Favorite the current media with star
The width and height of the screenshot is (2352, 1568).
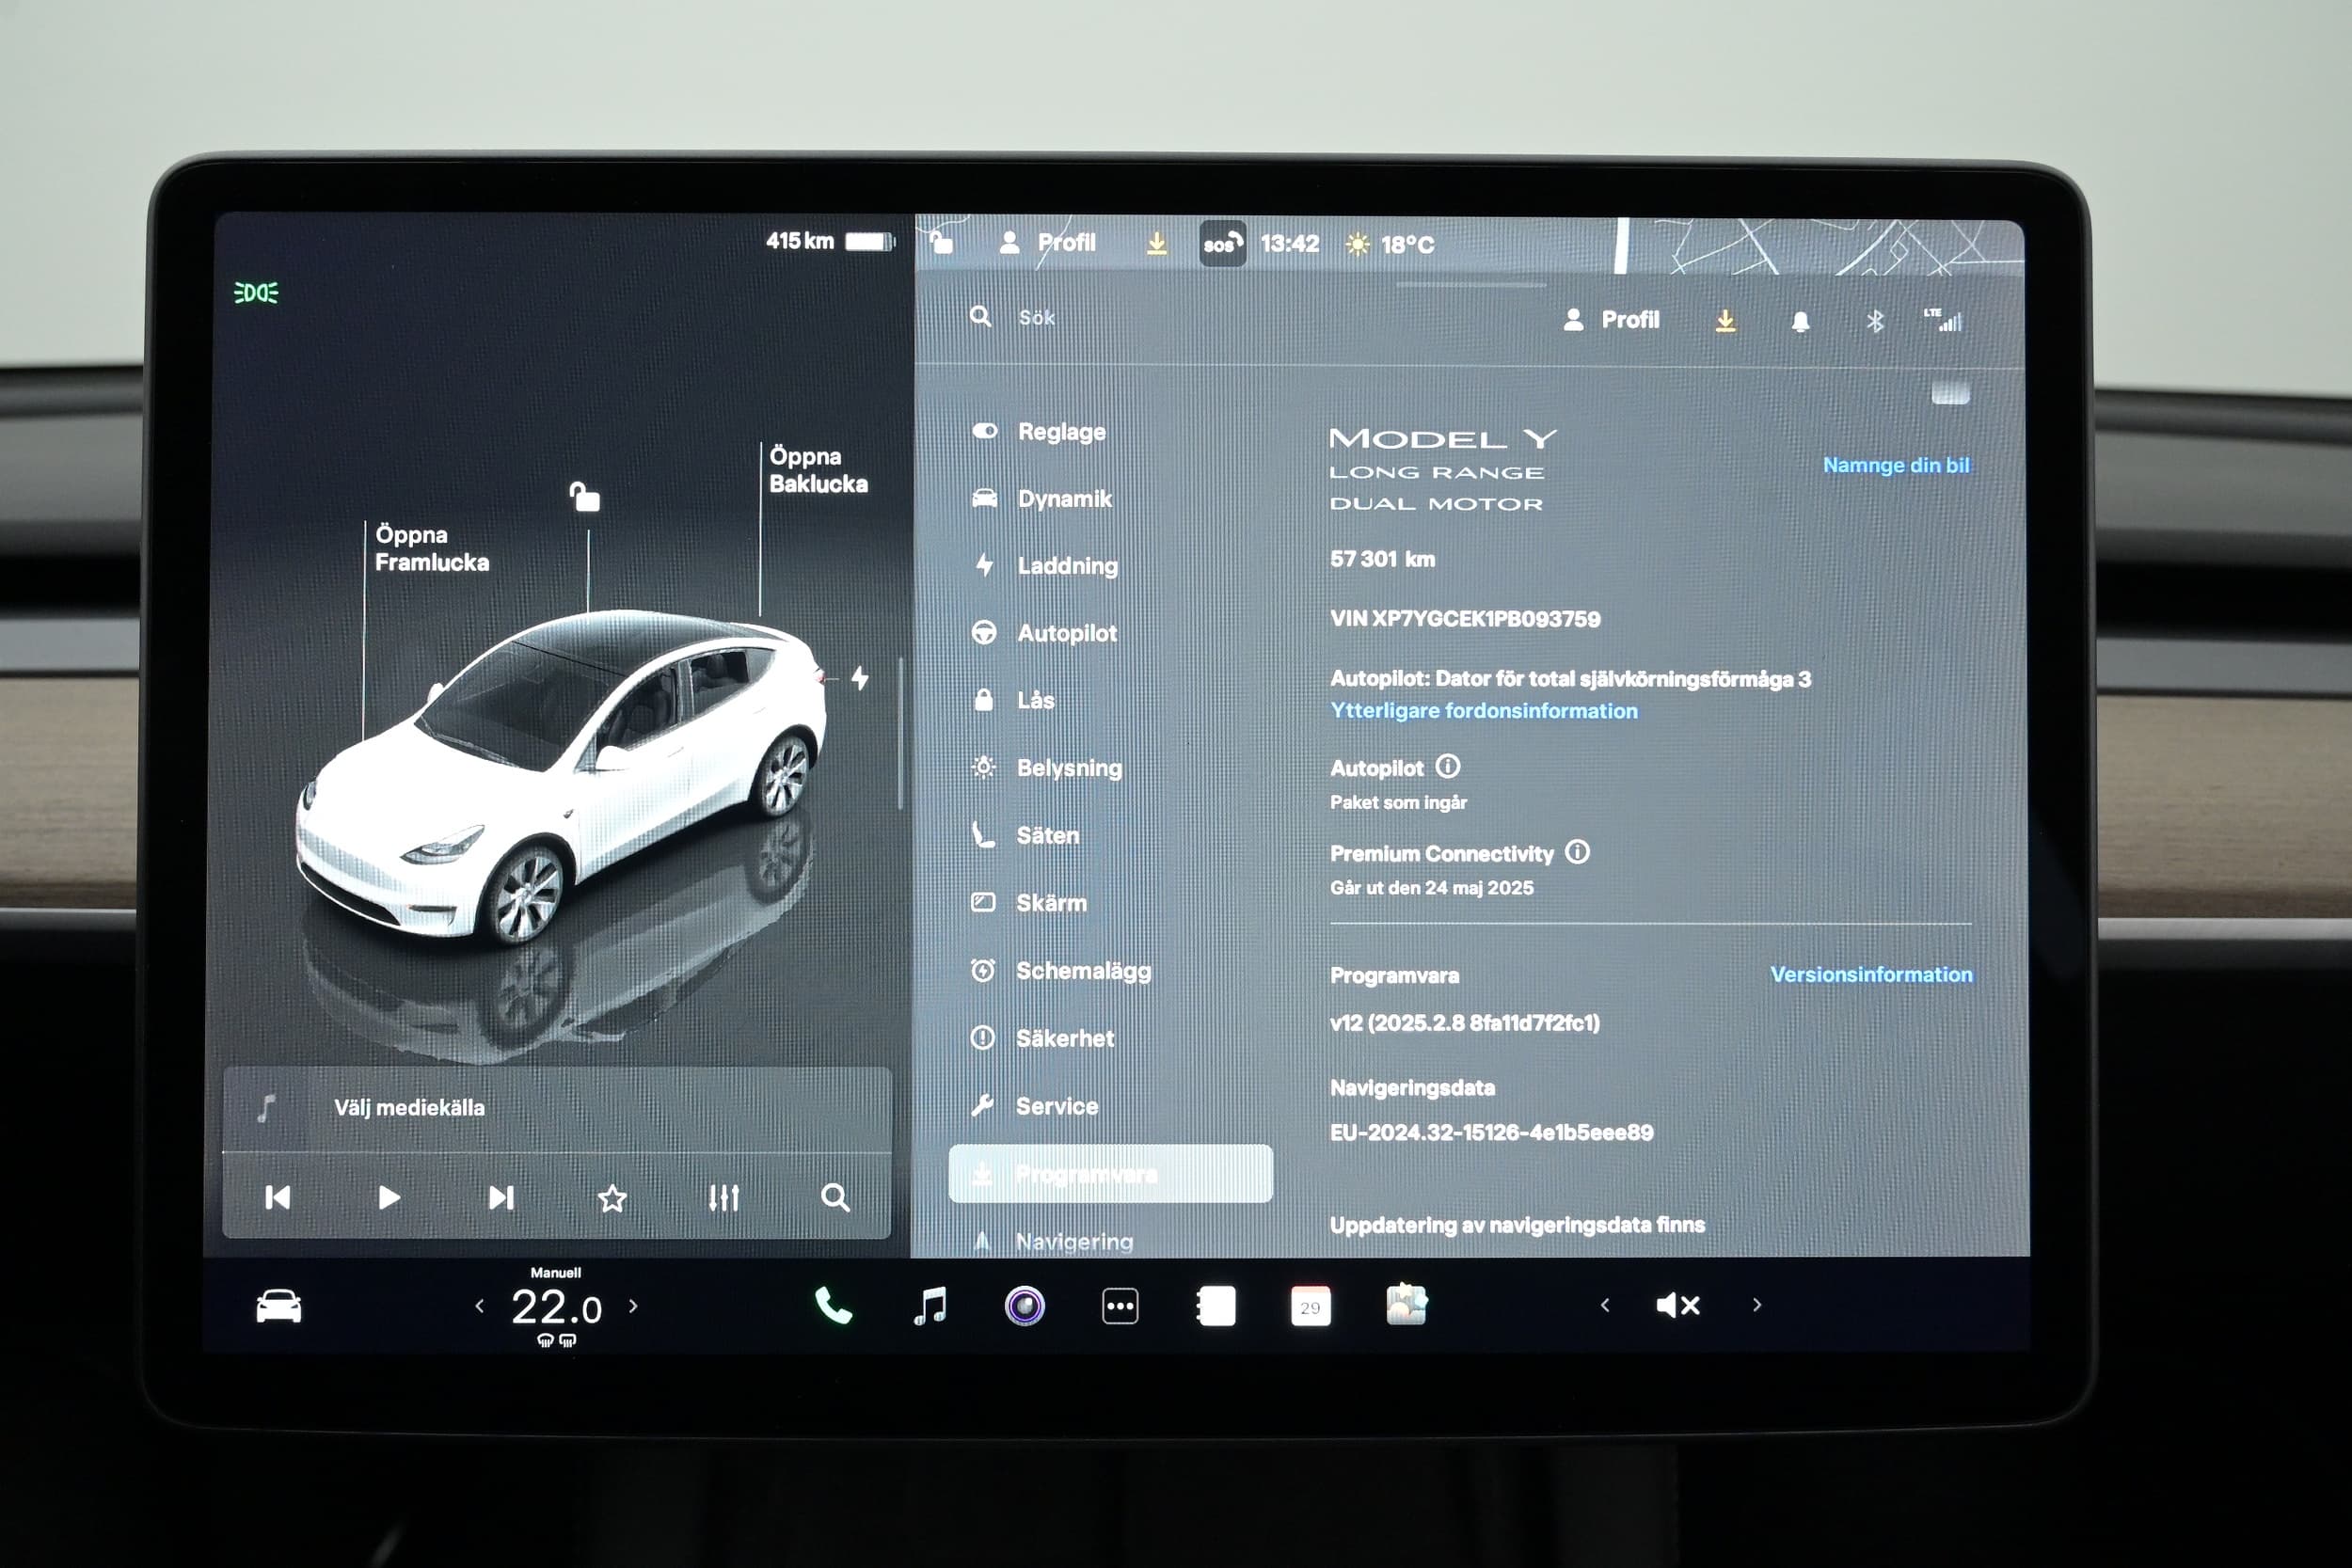tap(612, 1198)
